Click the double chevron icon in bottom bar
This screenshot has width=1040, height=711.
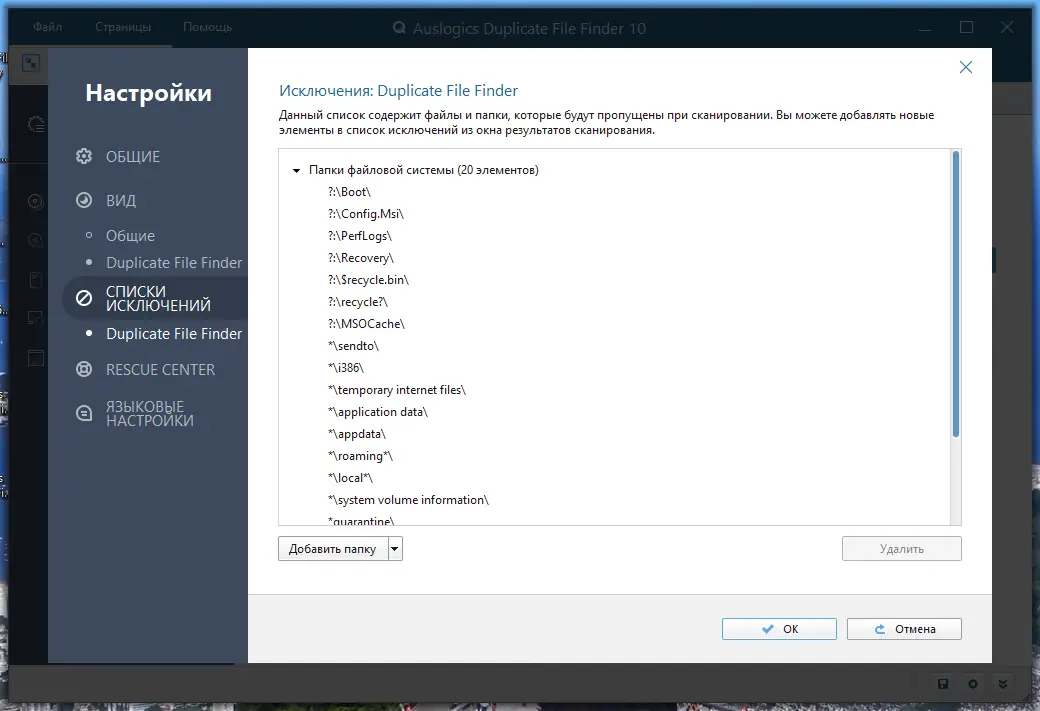pos(1003,684)
